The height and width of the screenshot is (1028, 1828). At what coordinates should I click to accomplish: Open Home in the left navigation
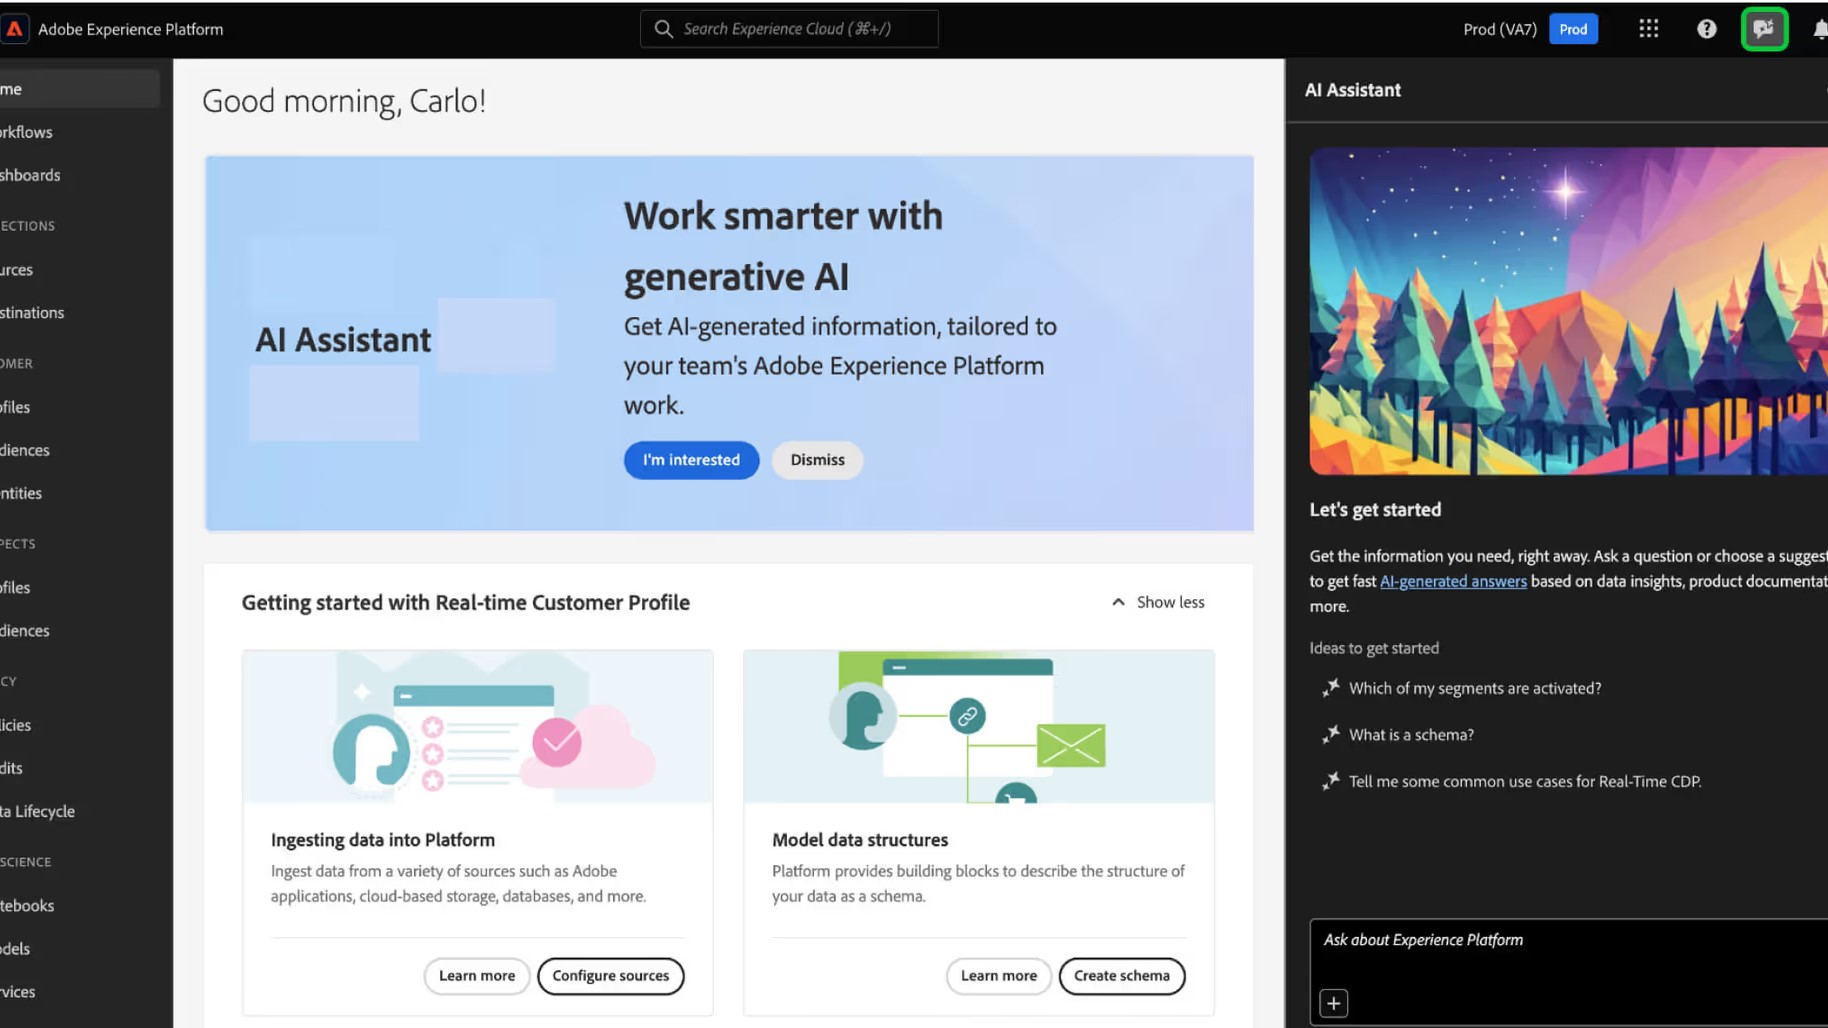(x=80, y=89)
